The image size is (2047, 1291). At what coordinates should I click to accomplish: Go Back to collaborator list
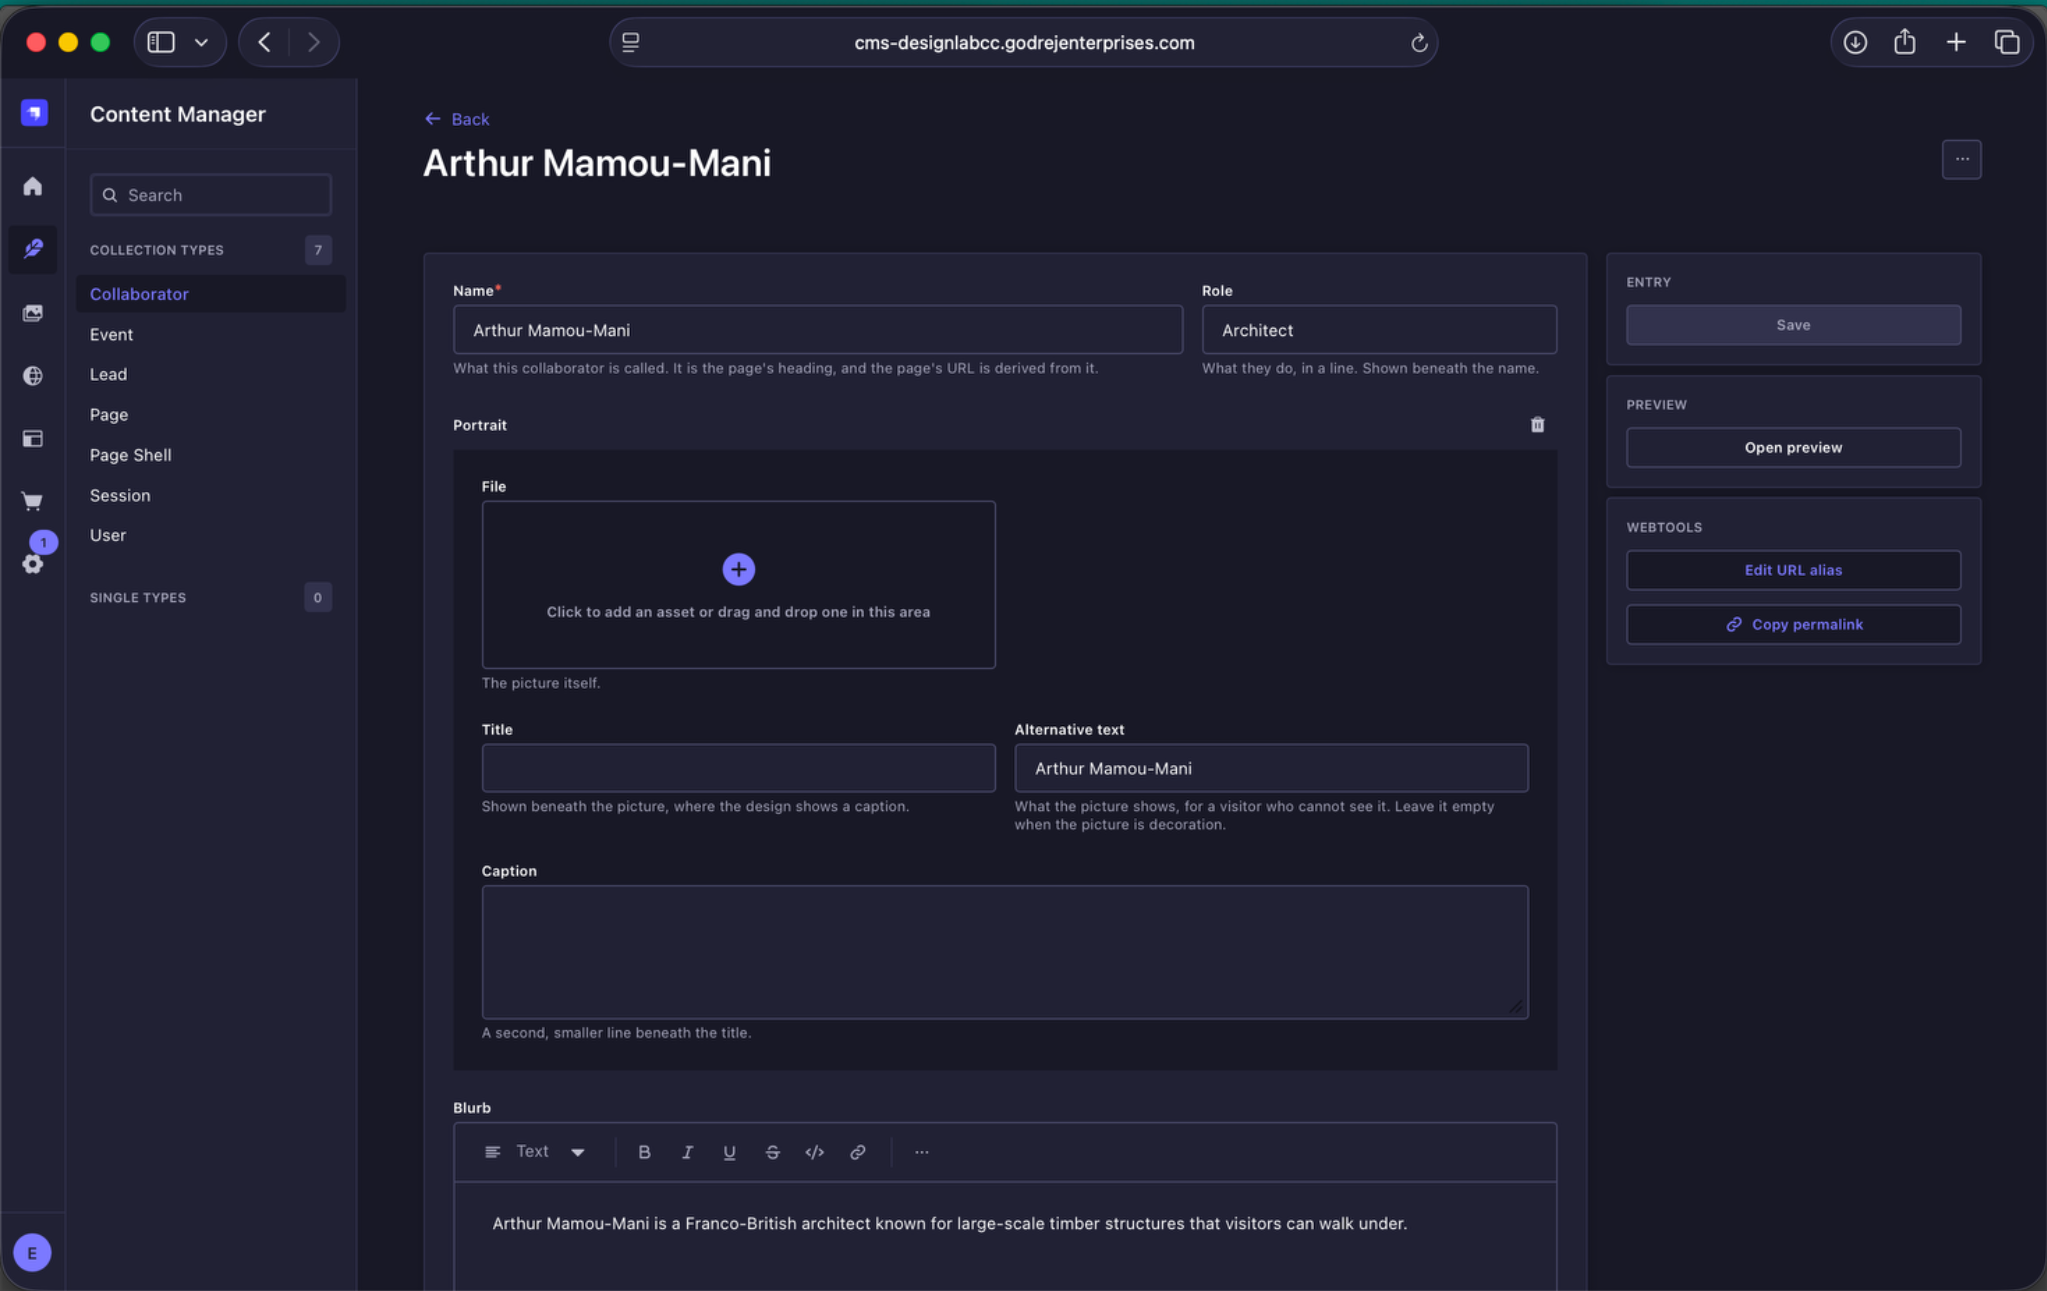457,119
